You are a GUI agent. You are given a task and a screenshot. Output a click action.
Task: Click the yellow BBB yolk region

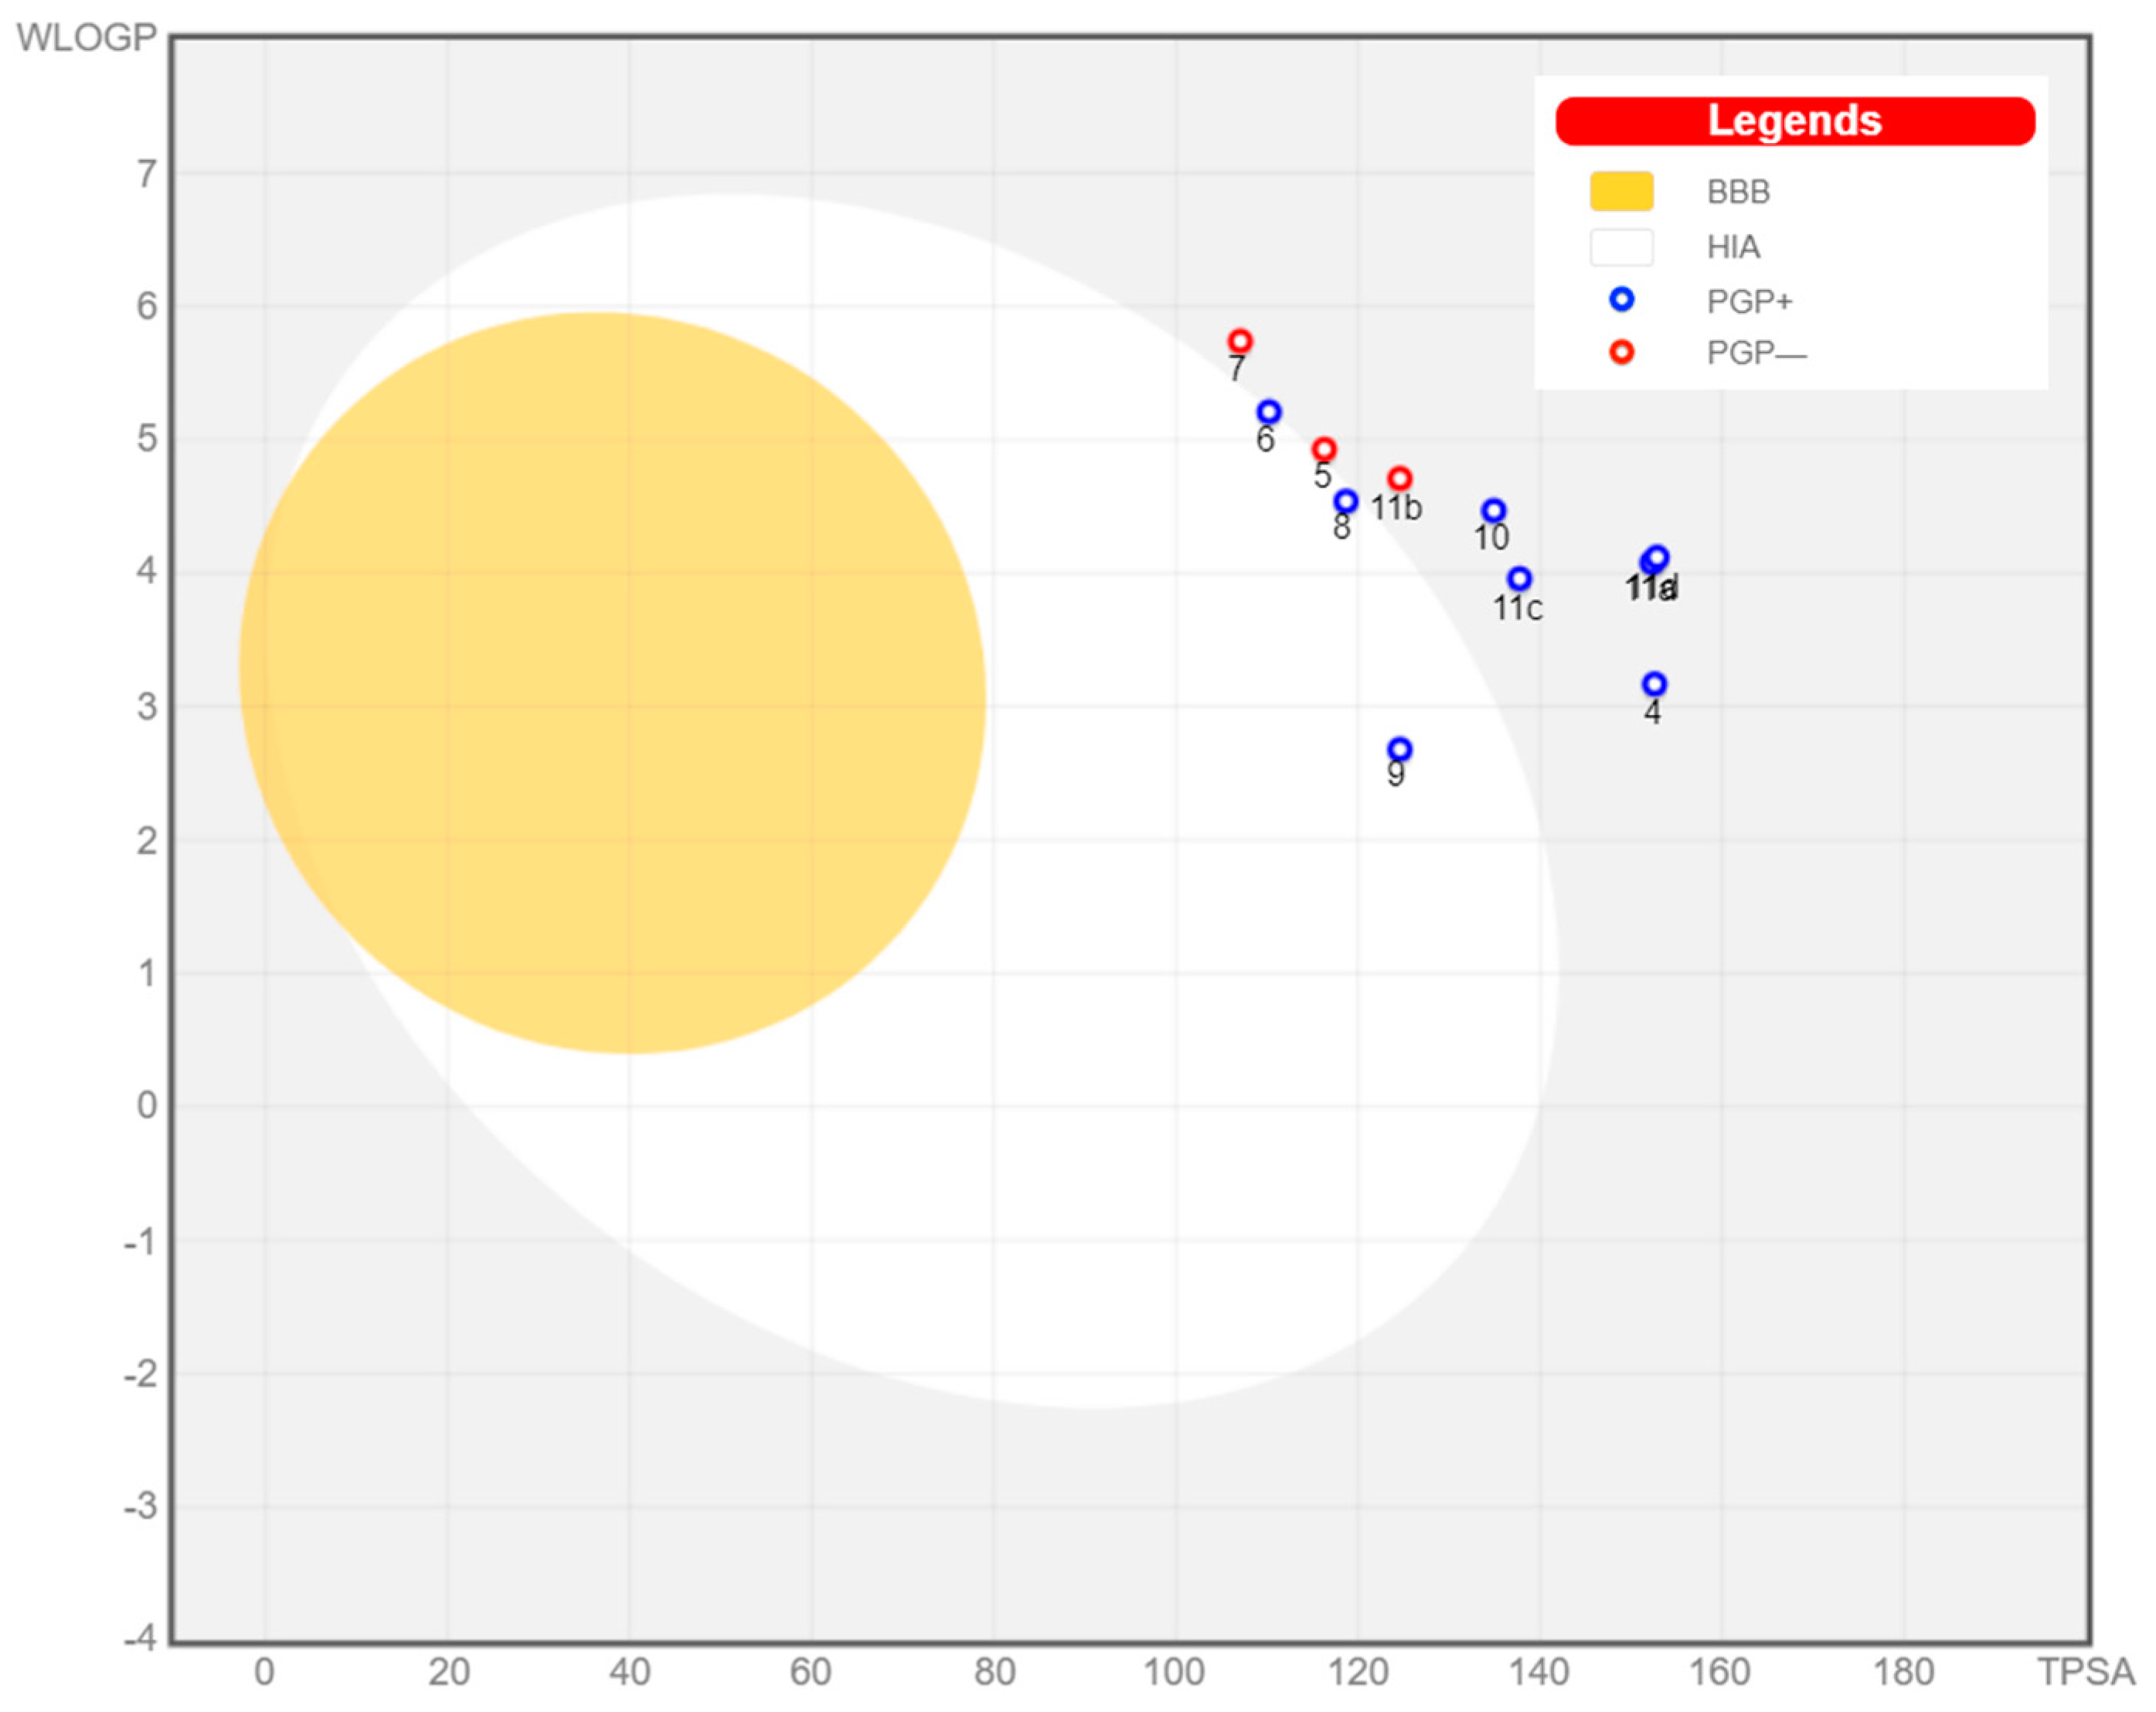(x=612, y=682)
